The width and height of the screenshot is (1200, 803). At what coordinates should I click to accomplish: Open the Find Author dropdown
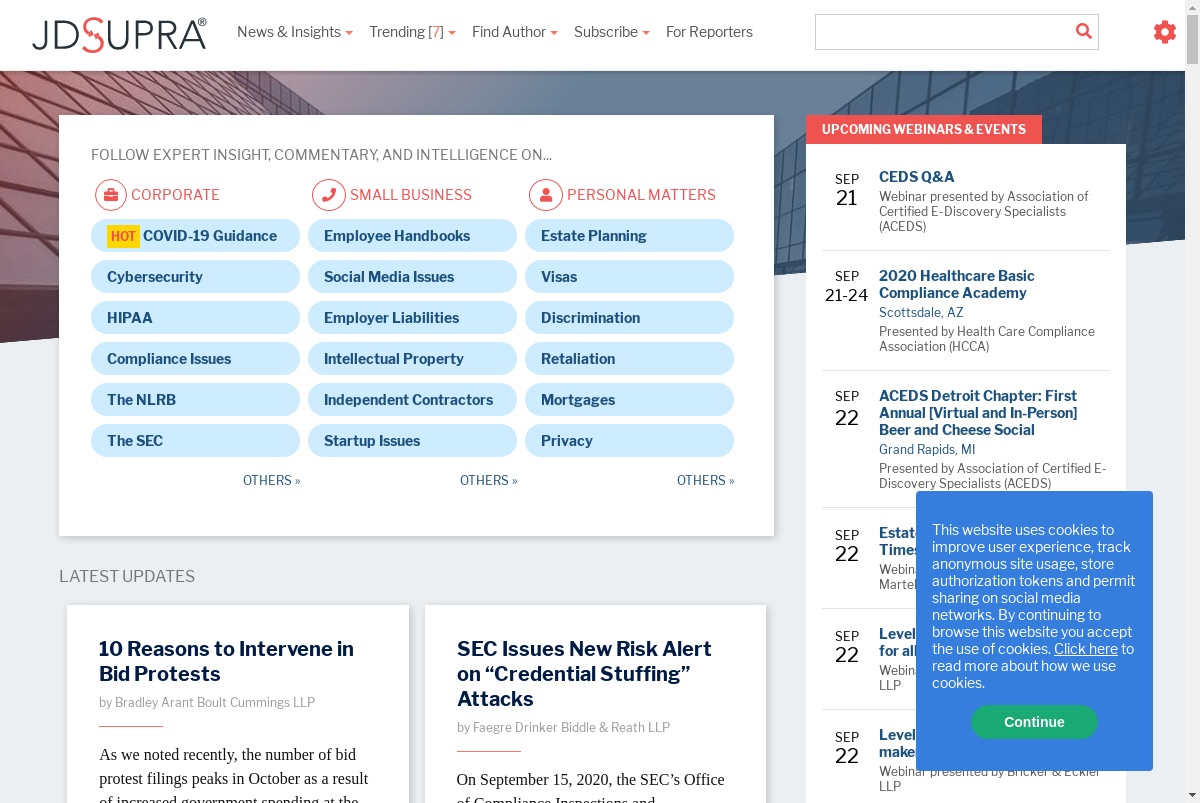[515, 32]
